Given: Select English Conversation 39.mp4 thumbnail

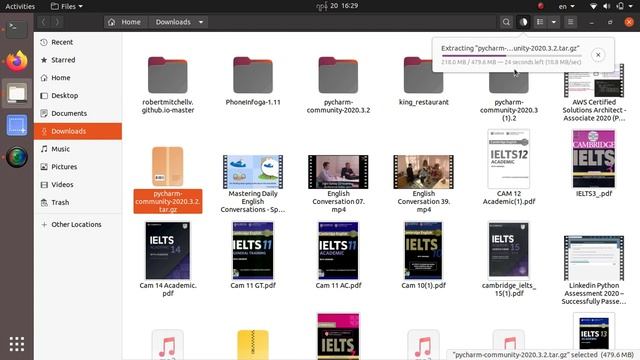Looking at the screenshot, I should [423, 172].
